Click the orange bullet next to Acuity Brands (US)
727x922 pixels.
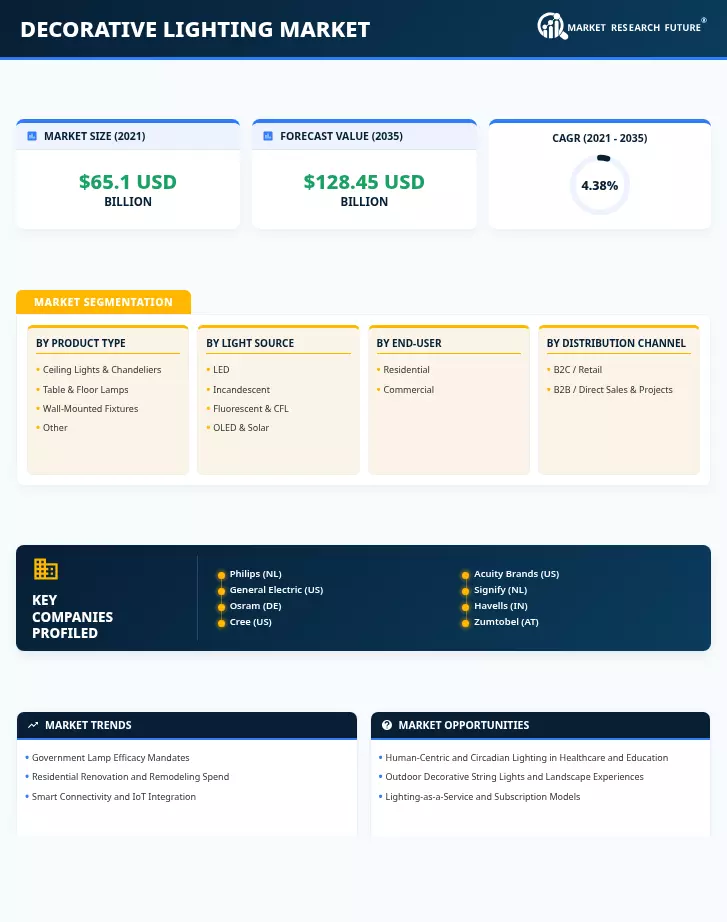(x=465, y=575)
